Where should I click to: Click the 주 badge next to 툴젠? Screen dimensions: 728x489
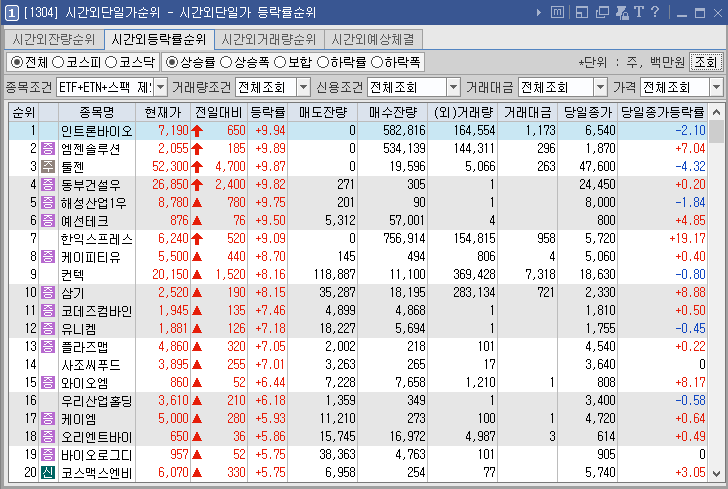(48, 167)
